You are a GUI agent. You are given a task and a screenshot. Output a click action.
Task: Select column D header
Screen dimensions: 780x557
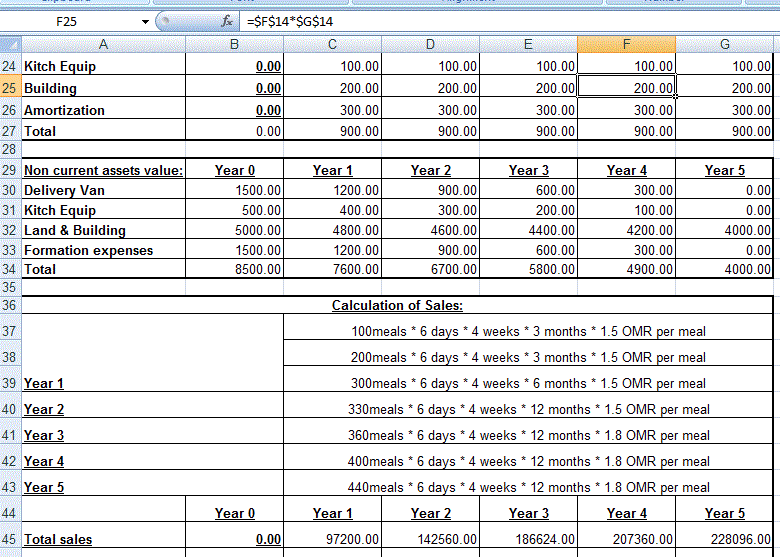coord(430,45)
